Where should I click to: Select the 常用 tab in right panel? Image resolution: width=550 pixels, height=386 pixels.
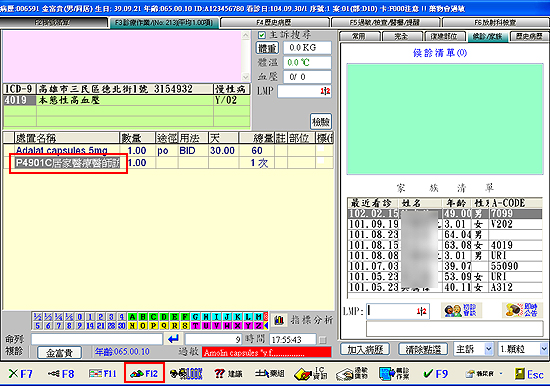point(360,36)
